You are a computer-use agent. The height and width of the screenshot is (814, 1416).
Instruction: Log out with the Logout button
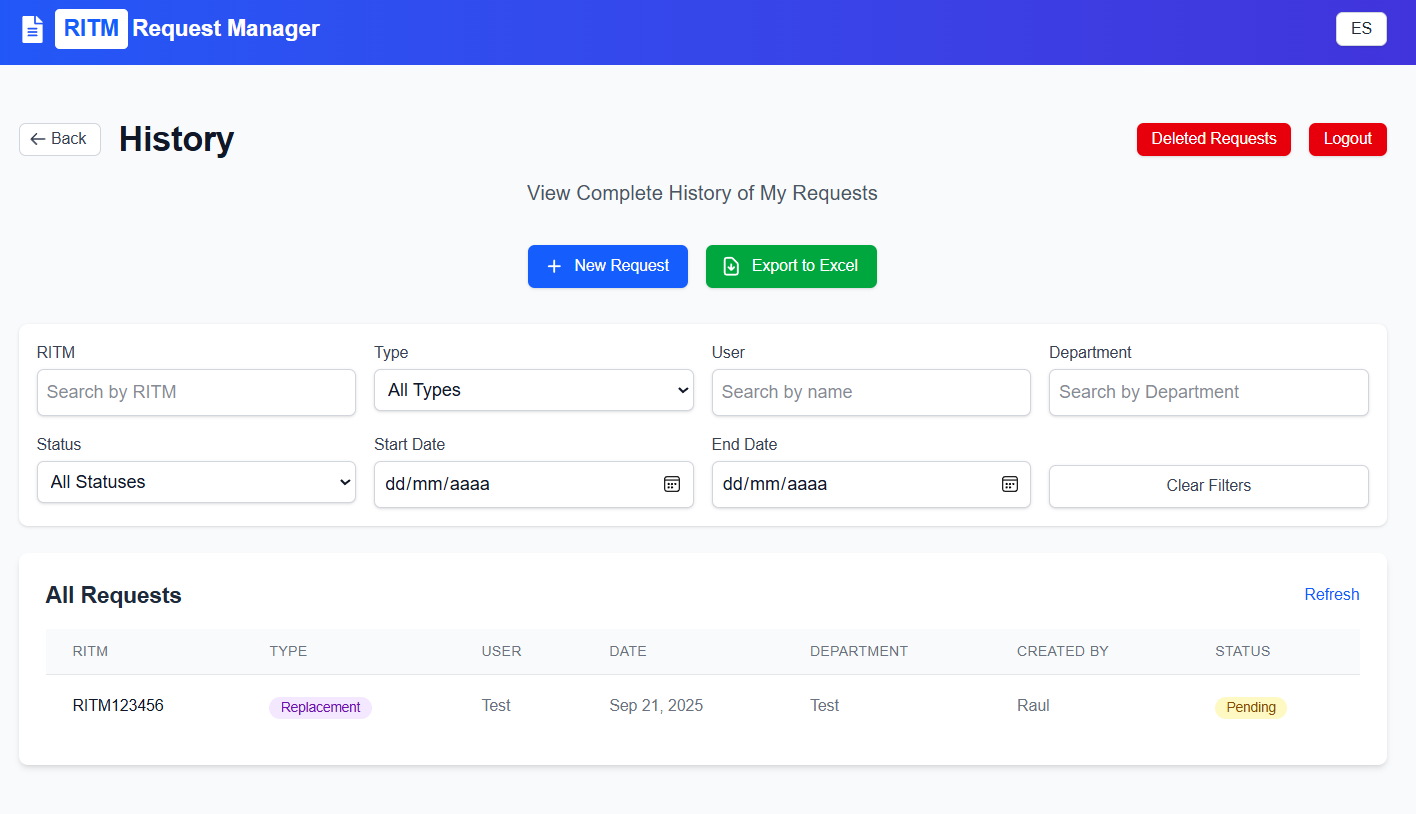pyautogui.click(x=1348, y=139)
